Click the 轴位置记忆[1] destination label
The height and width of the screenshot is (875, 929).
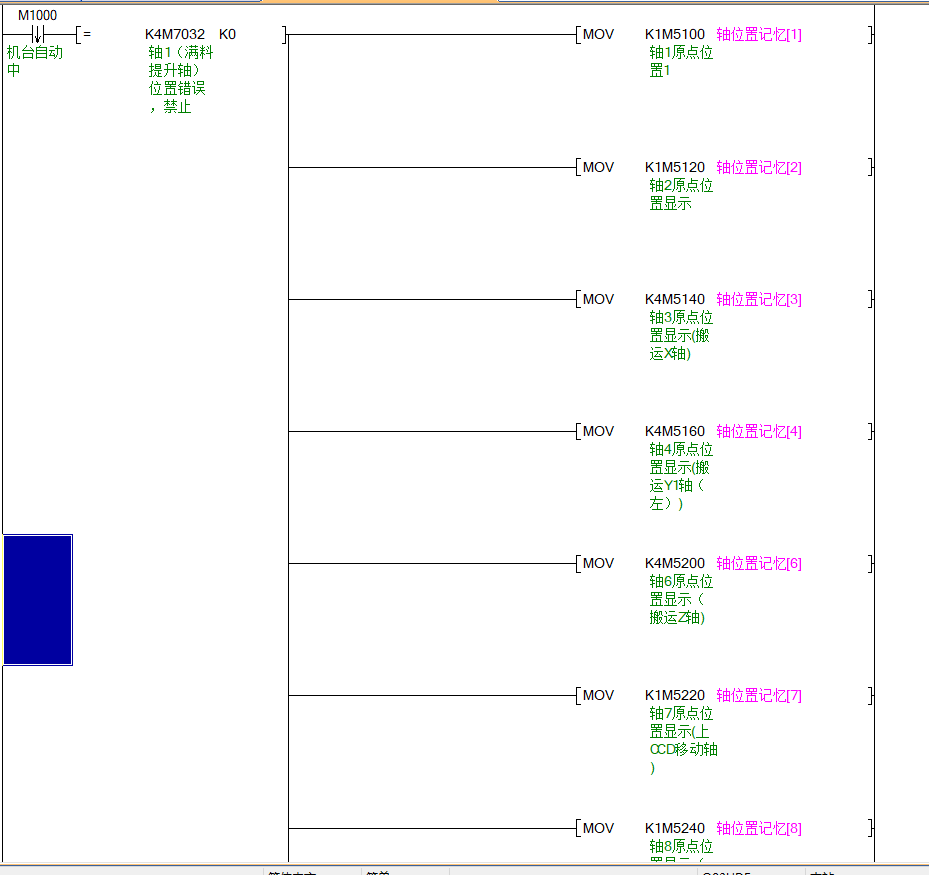pyautogui.click(x=759, y=35)
